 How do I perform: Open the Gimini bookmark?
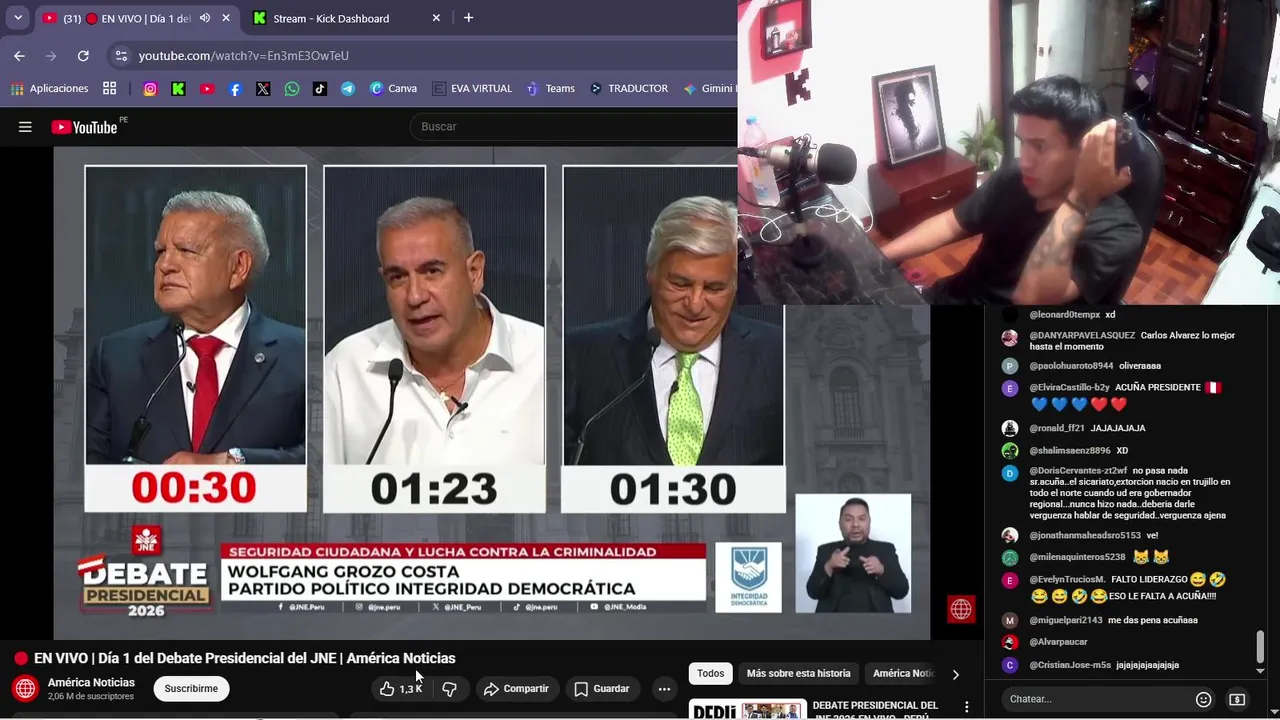click(709, 89)
